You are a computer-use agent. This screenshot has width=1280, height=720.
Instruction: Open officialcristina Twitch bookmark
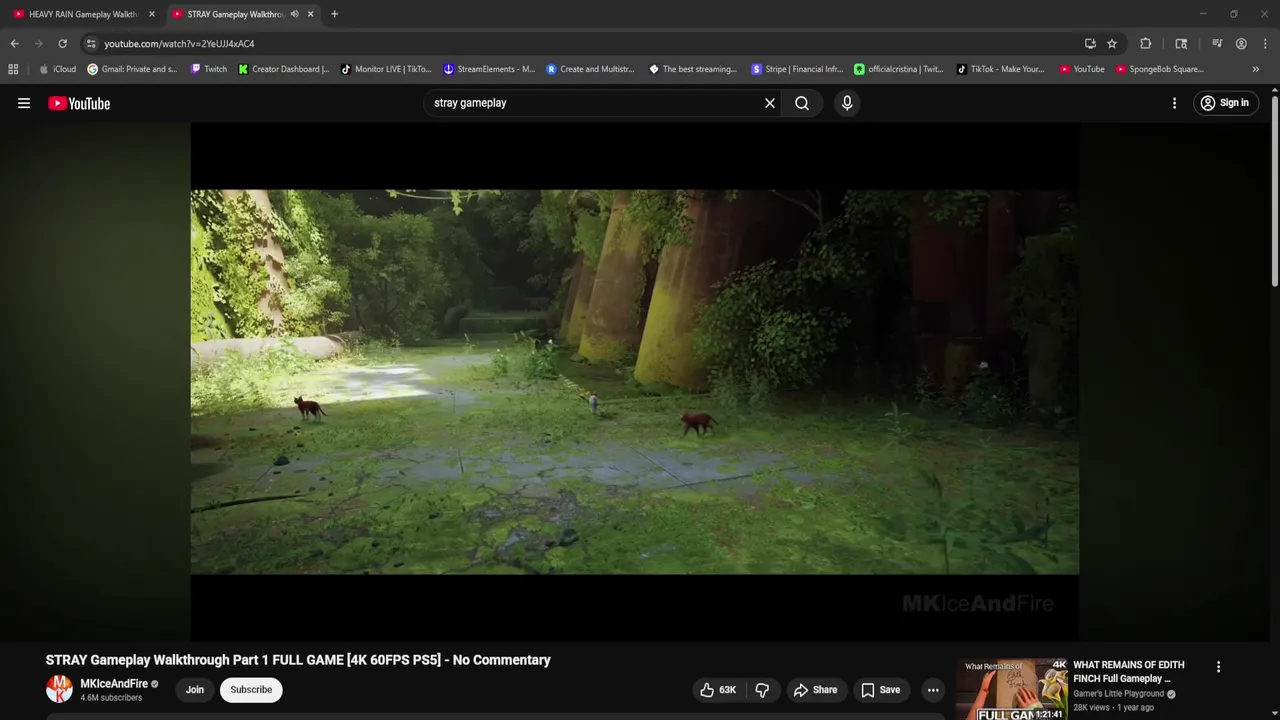point(898,69)
